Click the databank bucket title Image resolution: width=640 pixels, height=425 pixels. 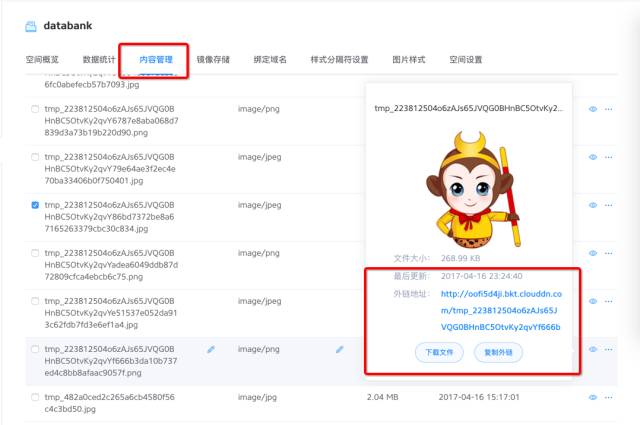click(x=68, y=26)
